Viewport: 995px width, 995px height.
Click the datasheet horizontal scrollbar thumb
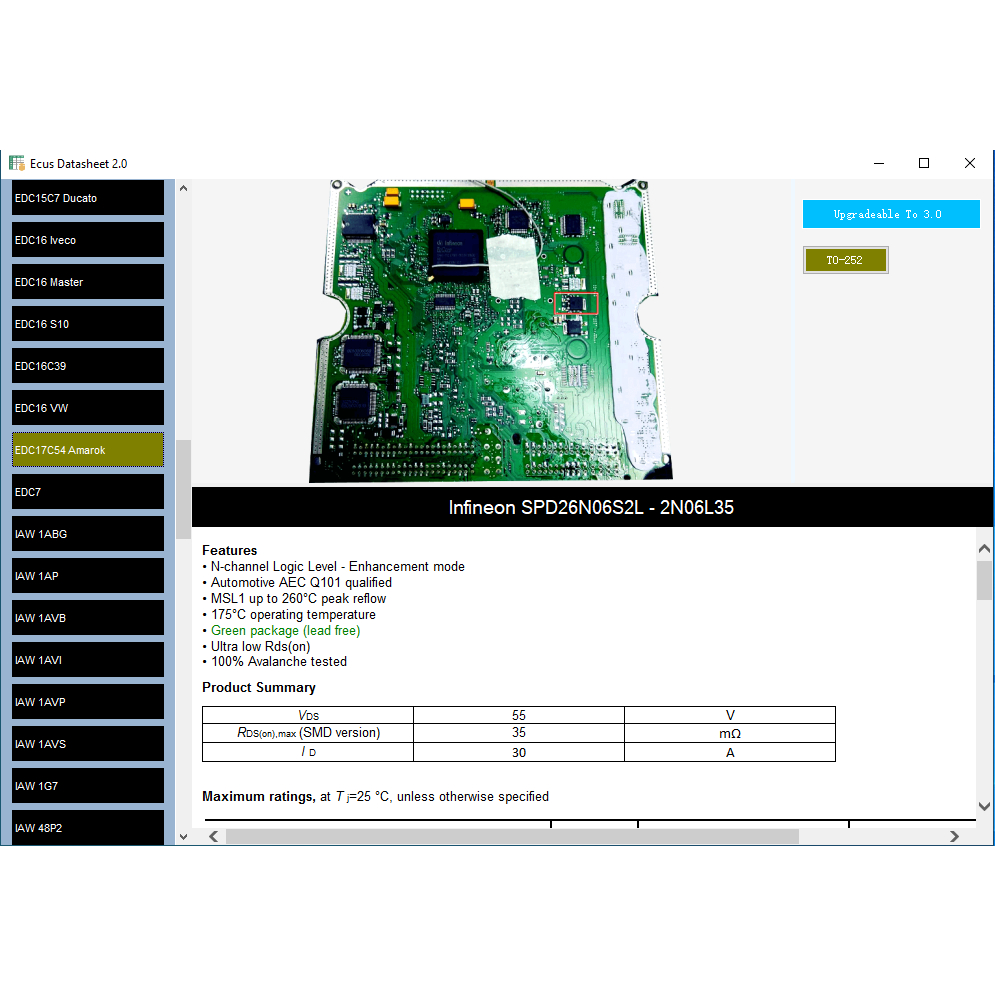[511, 836]
